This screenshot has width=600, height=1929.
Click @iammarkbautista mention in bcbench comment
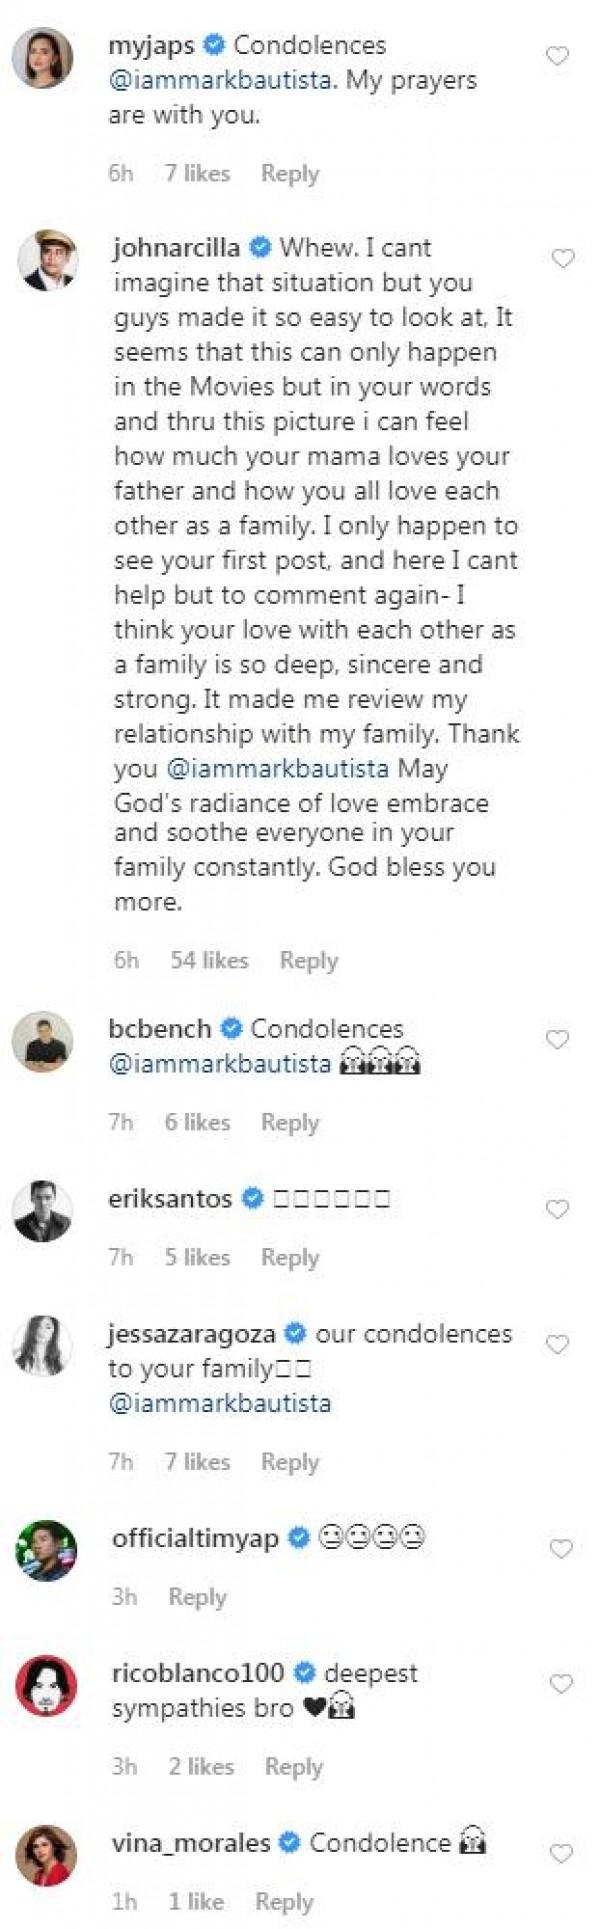[x=220, y=1064]
